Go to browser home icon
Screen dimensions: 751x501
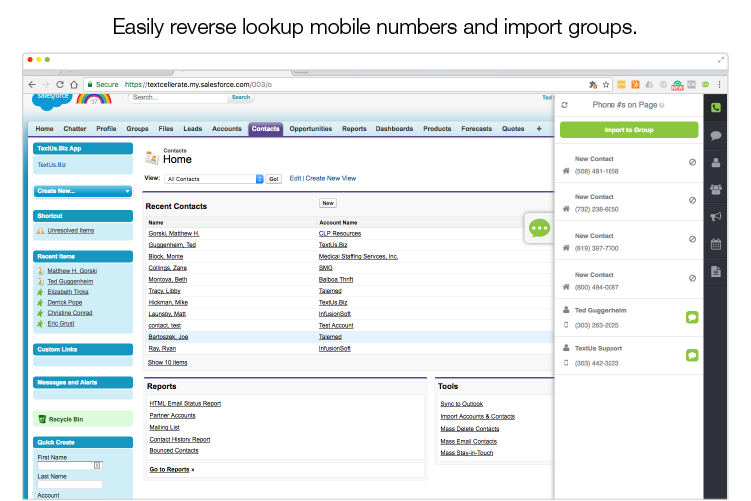point(74,84)
